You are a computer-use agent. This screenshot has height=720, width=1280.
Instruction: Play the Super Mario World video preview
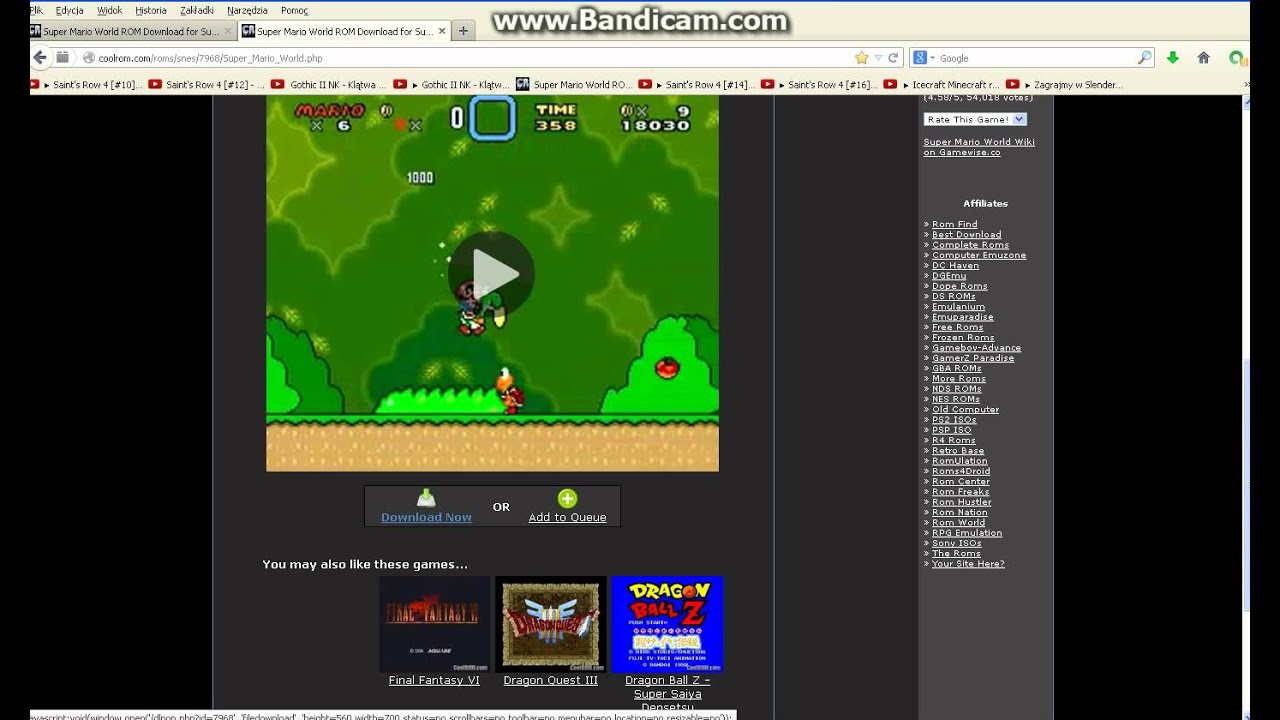coord(491,273)
